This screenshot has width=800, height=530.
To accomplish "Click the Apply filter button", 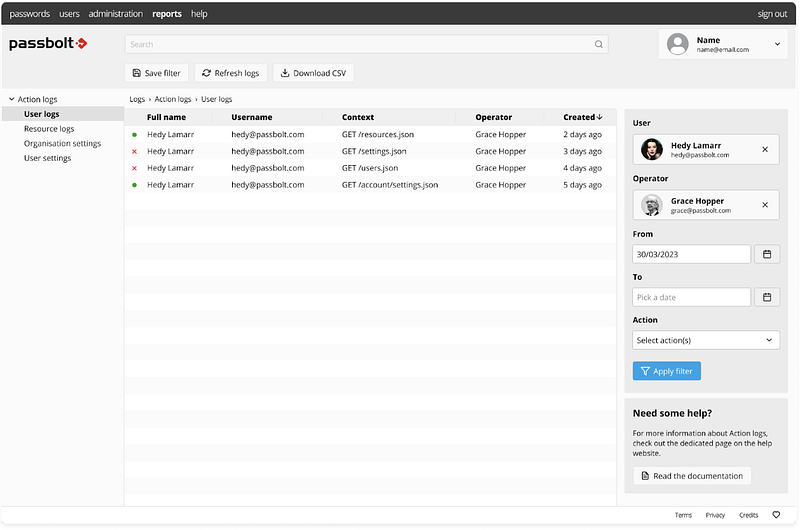I will point(667,371).
